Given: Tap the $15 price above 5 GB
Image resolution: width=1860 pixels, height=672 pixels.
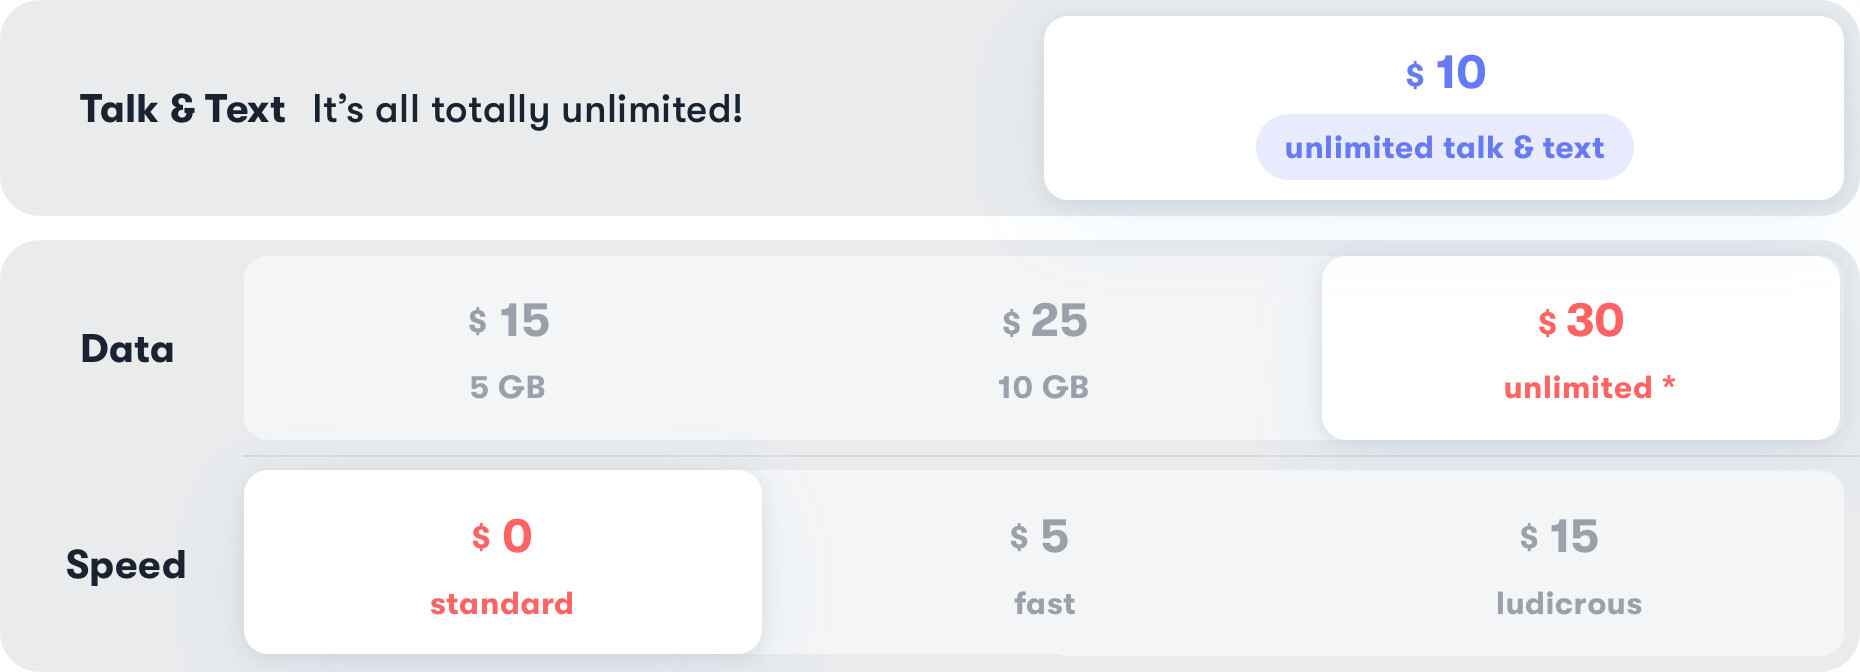Looking at the screenshot, I should [509, 321].
